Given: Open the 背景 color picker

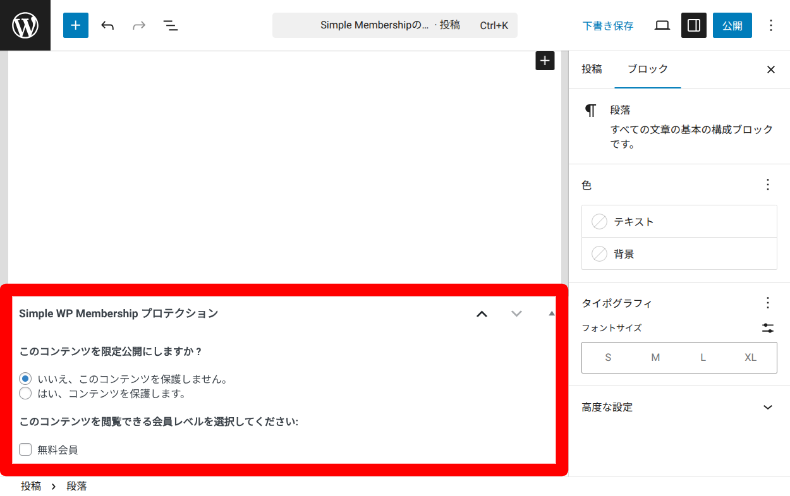Looking at the screenshot, I should 679,254.
